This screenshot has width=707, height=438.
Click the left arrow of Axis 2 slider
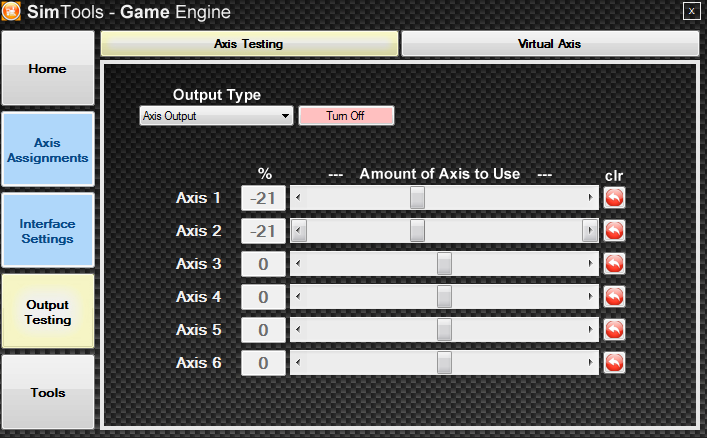[298, 231]
